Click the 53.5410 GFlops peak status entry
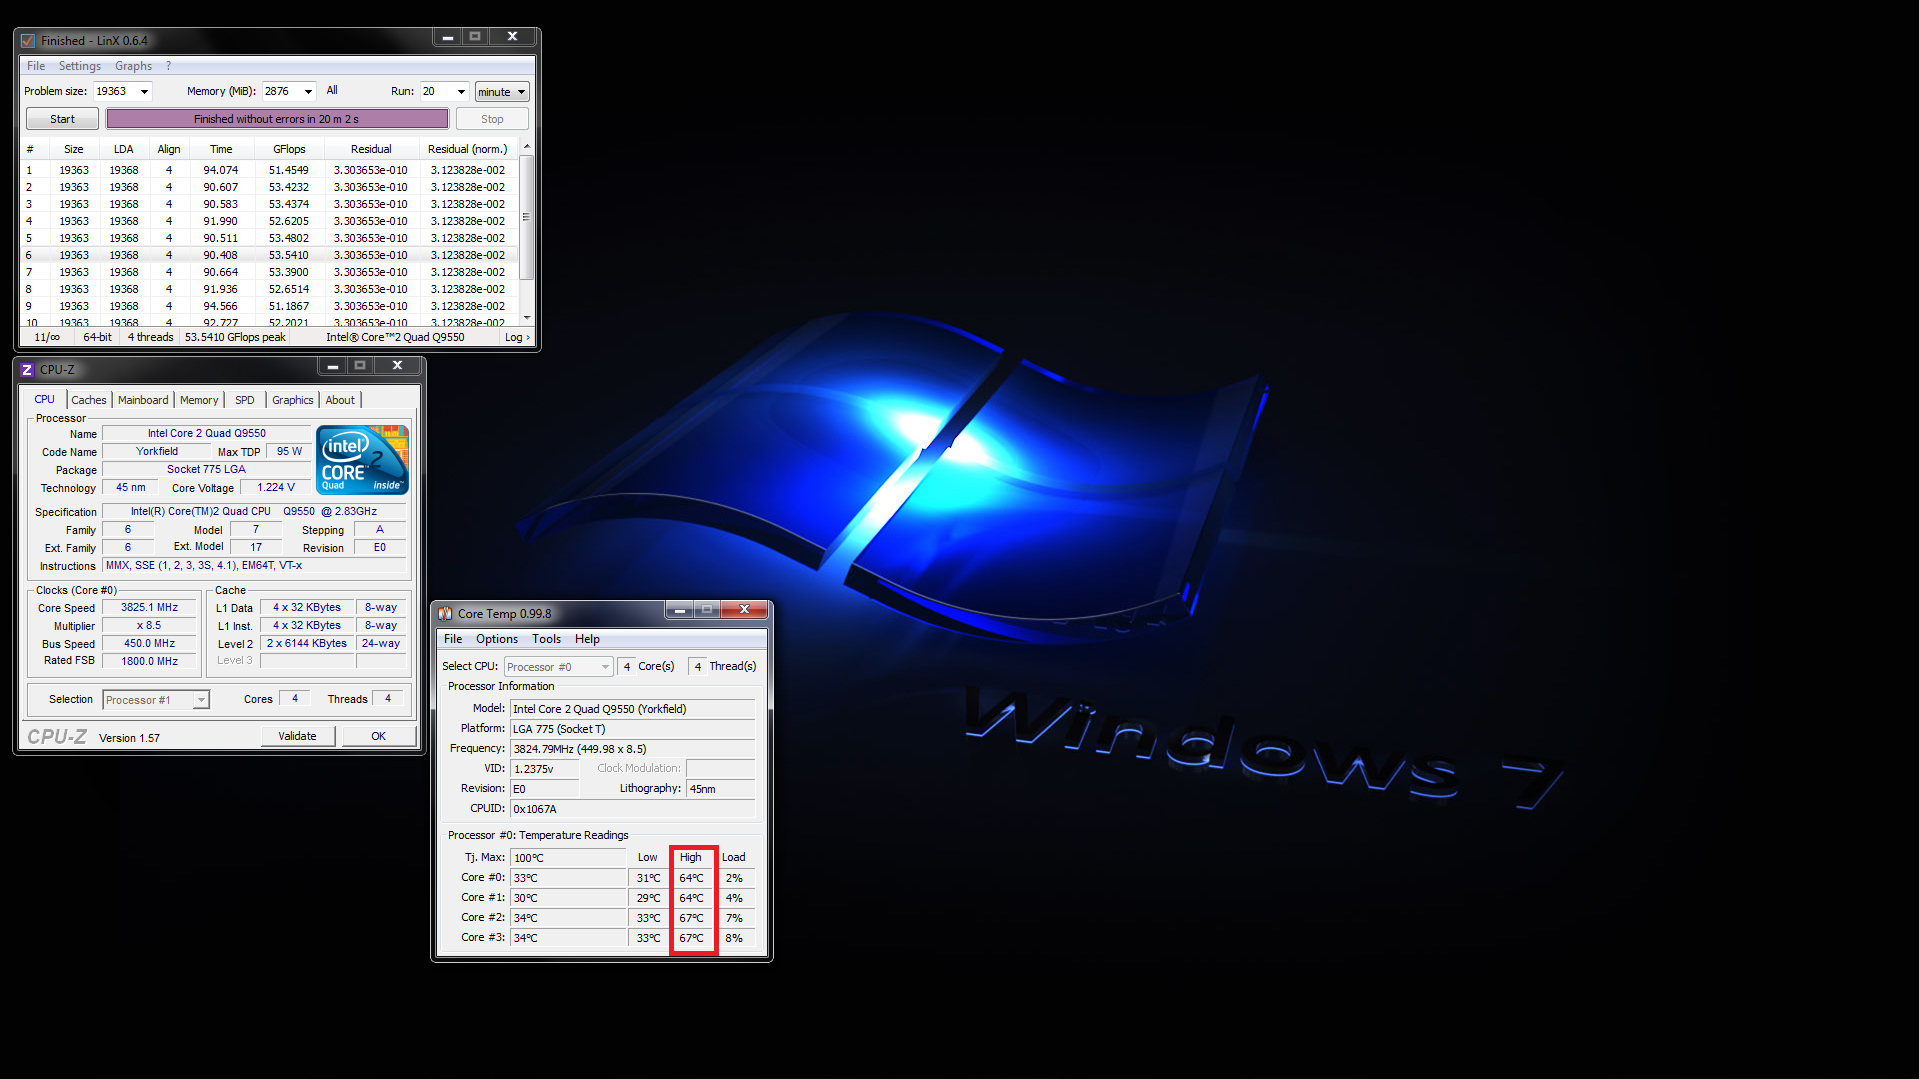 (235, 338)
